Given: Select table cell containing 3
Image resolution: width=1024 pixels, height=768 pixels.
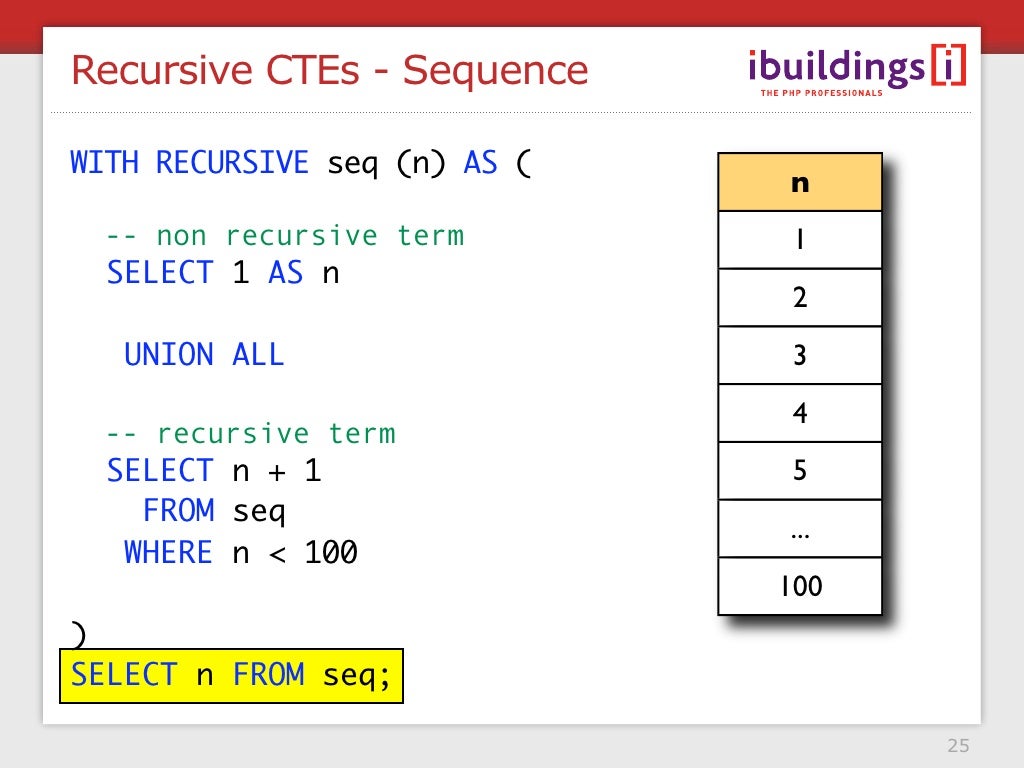Looking at the screenshot, I should [x=800, y=355].
